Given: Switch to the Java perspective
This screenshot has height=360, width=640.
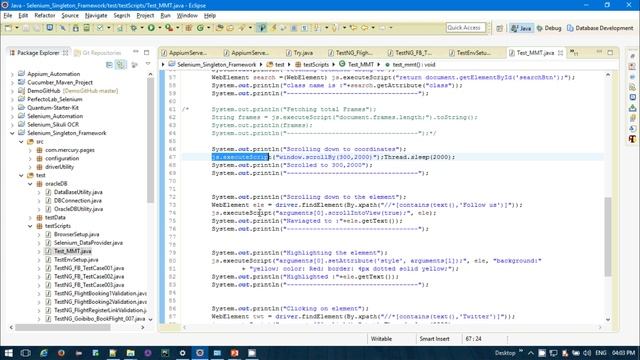Looking at the screenshot, I should [521, 28].
